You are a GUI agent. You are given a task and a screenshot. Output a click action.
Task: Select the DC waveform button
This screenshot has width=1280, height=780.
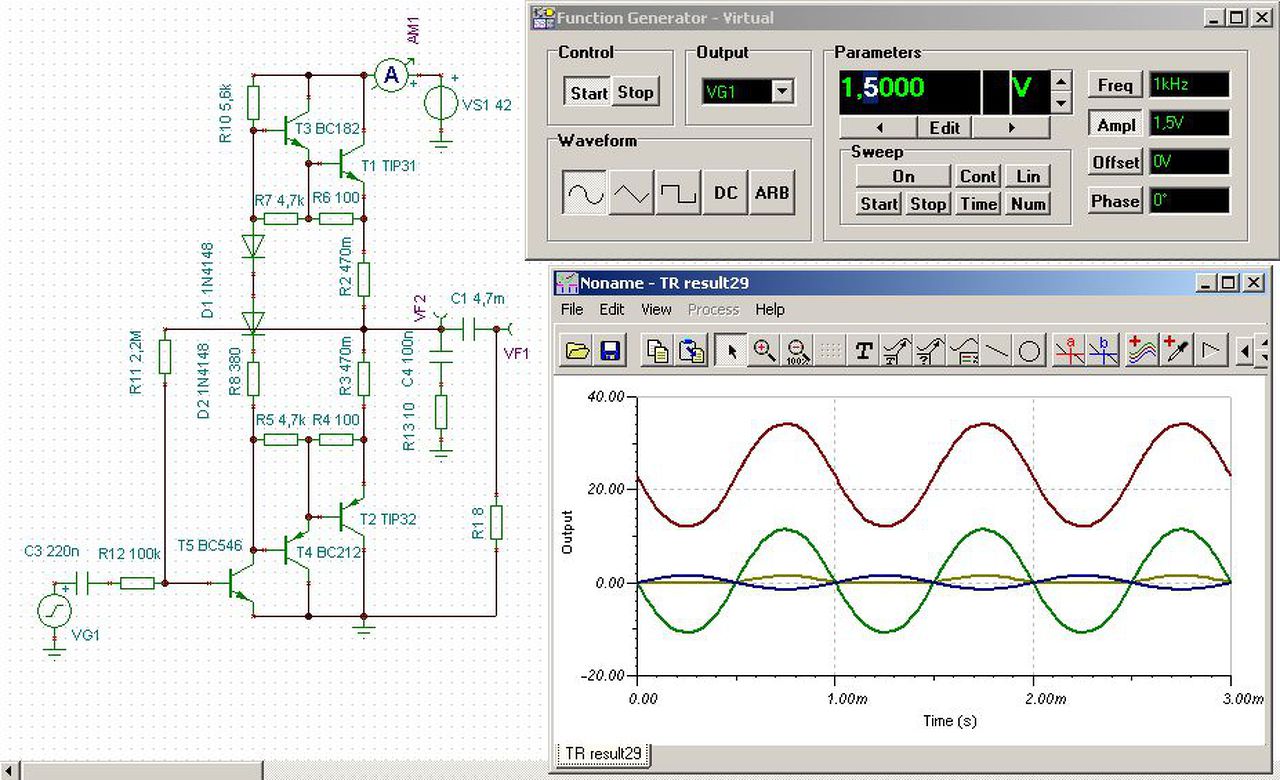tap(726, 193)
